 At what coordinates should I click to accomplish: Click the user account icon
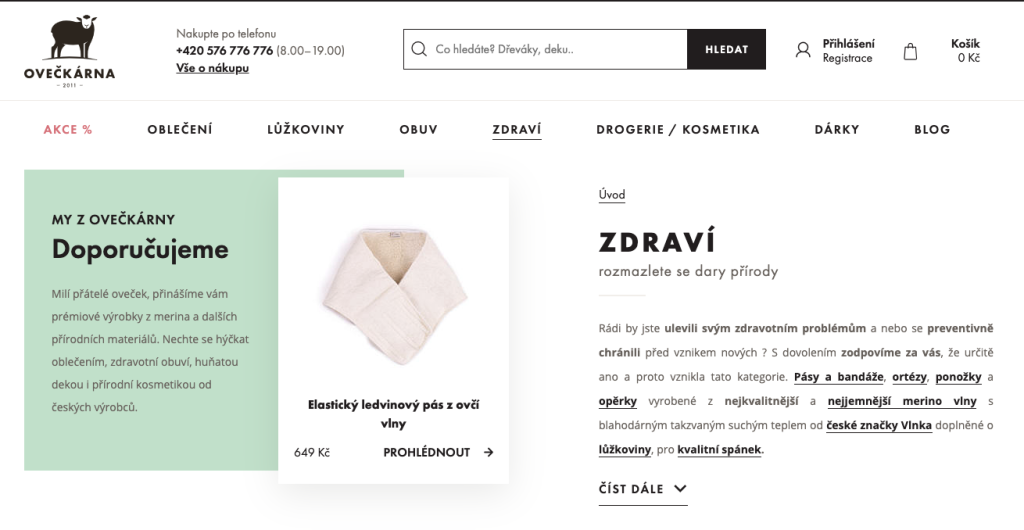[x=803, y=50]
